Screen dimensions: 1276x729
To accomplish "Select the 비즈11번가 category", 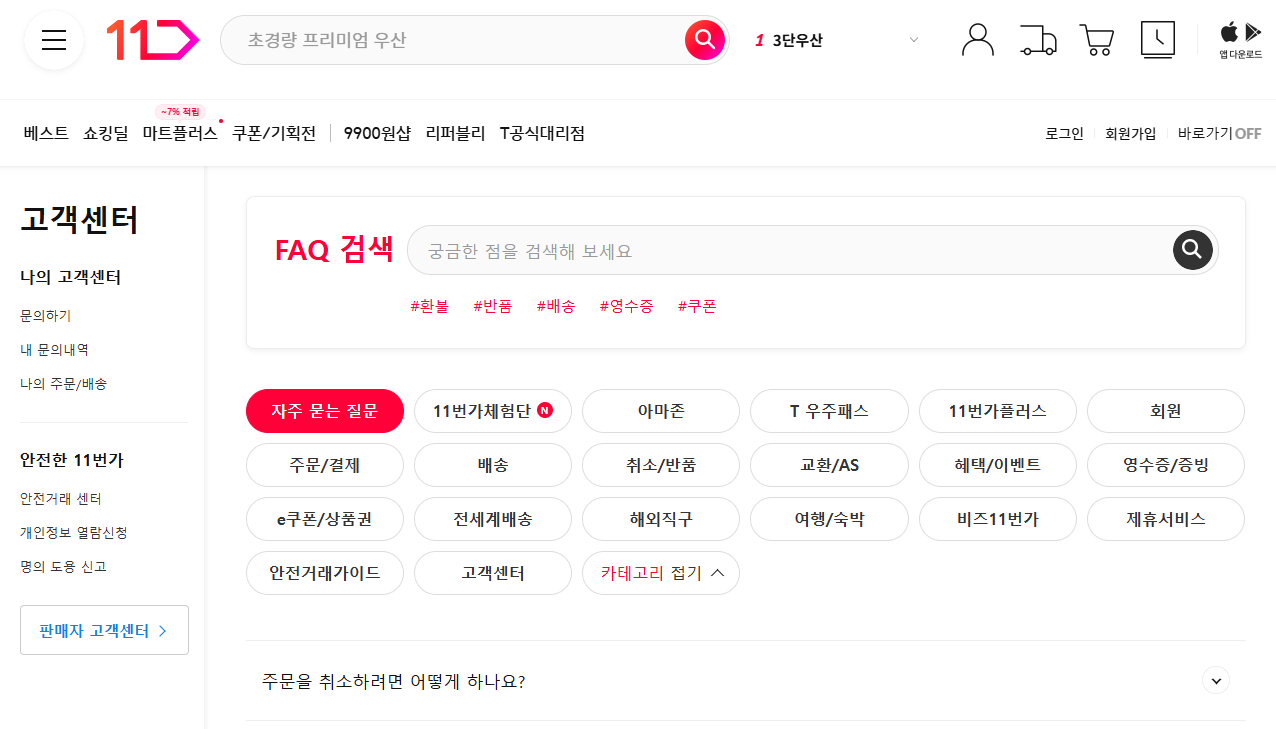I will [x=998, y=519].
